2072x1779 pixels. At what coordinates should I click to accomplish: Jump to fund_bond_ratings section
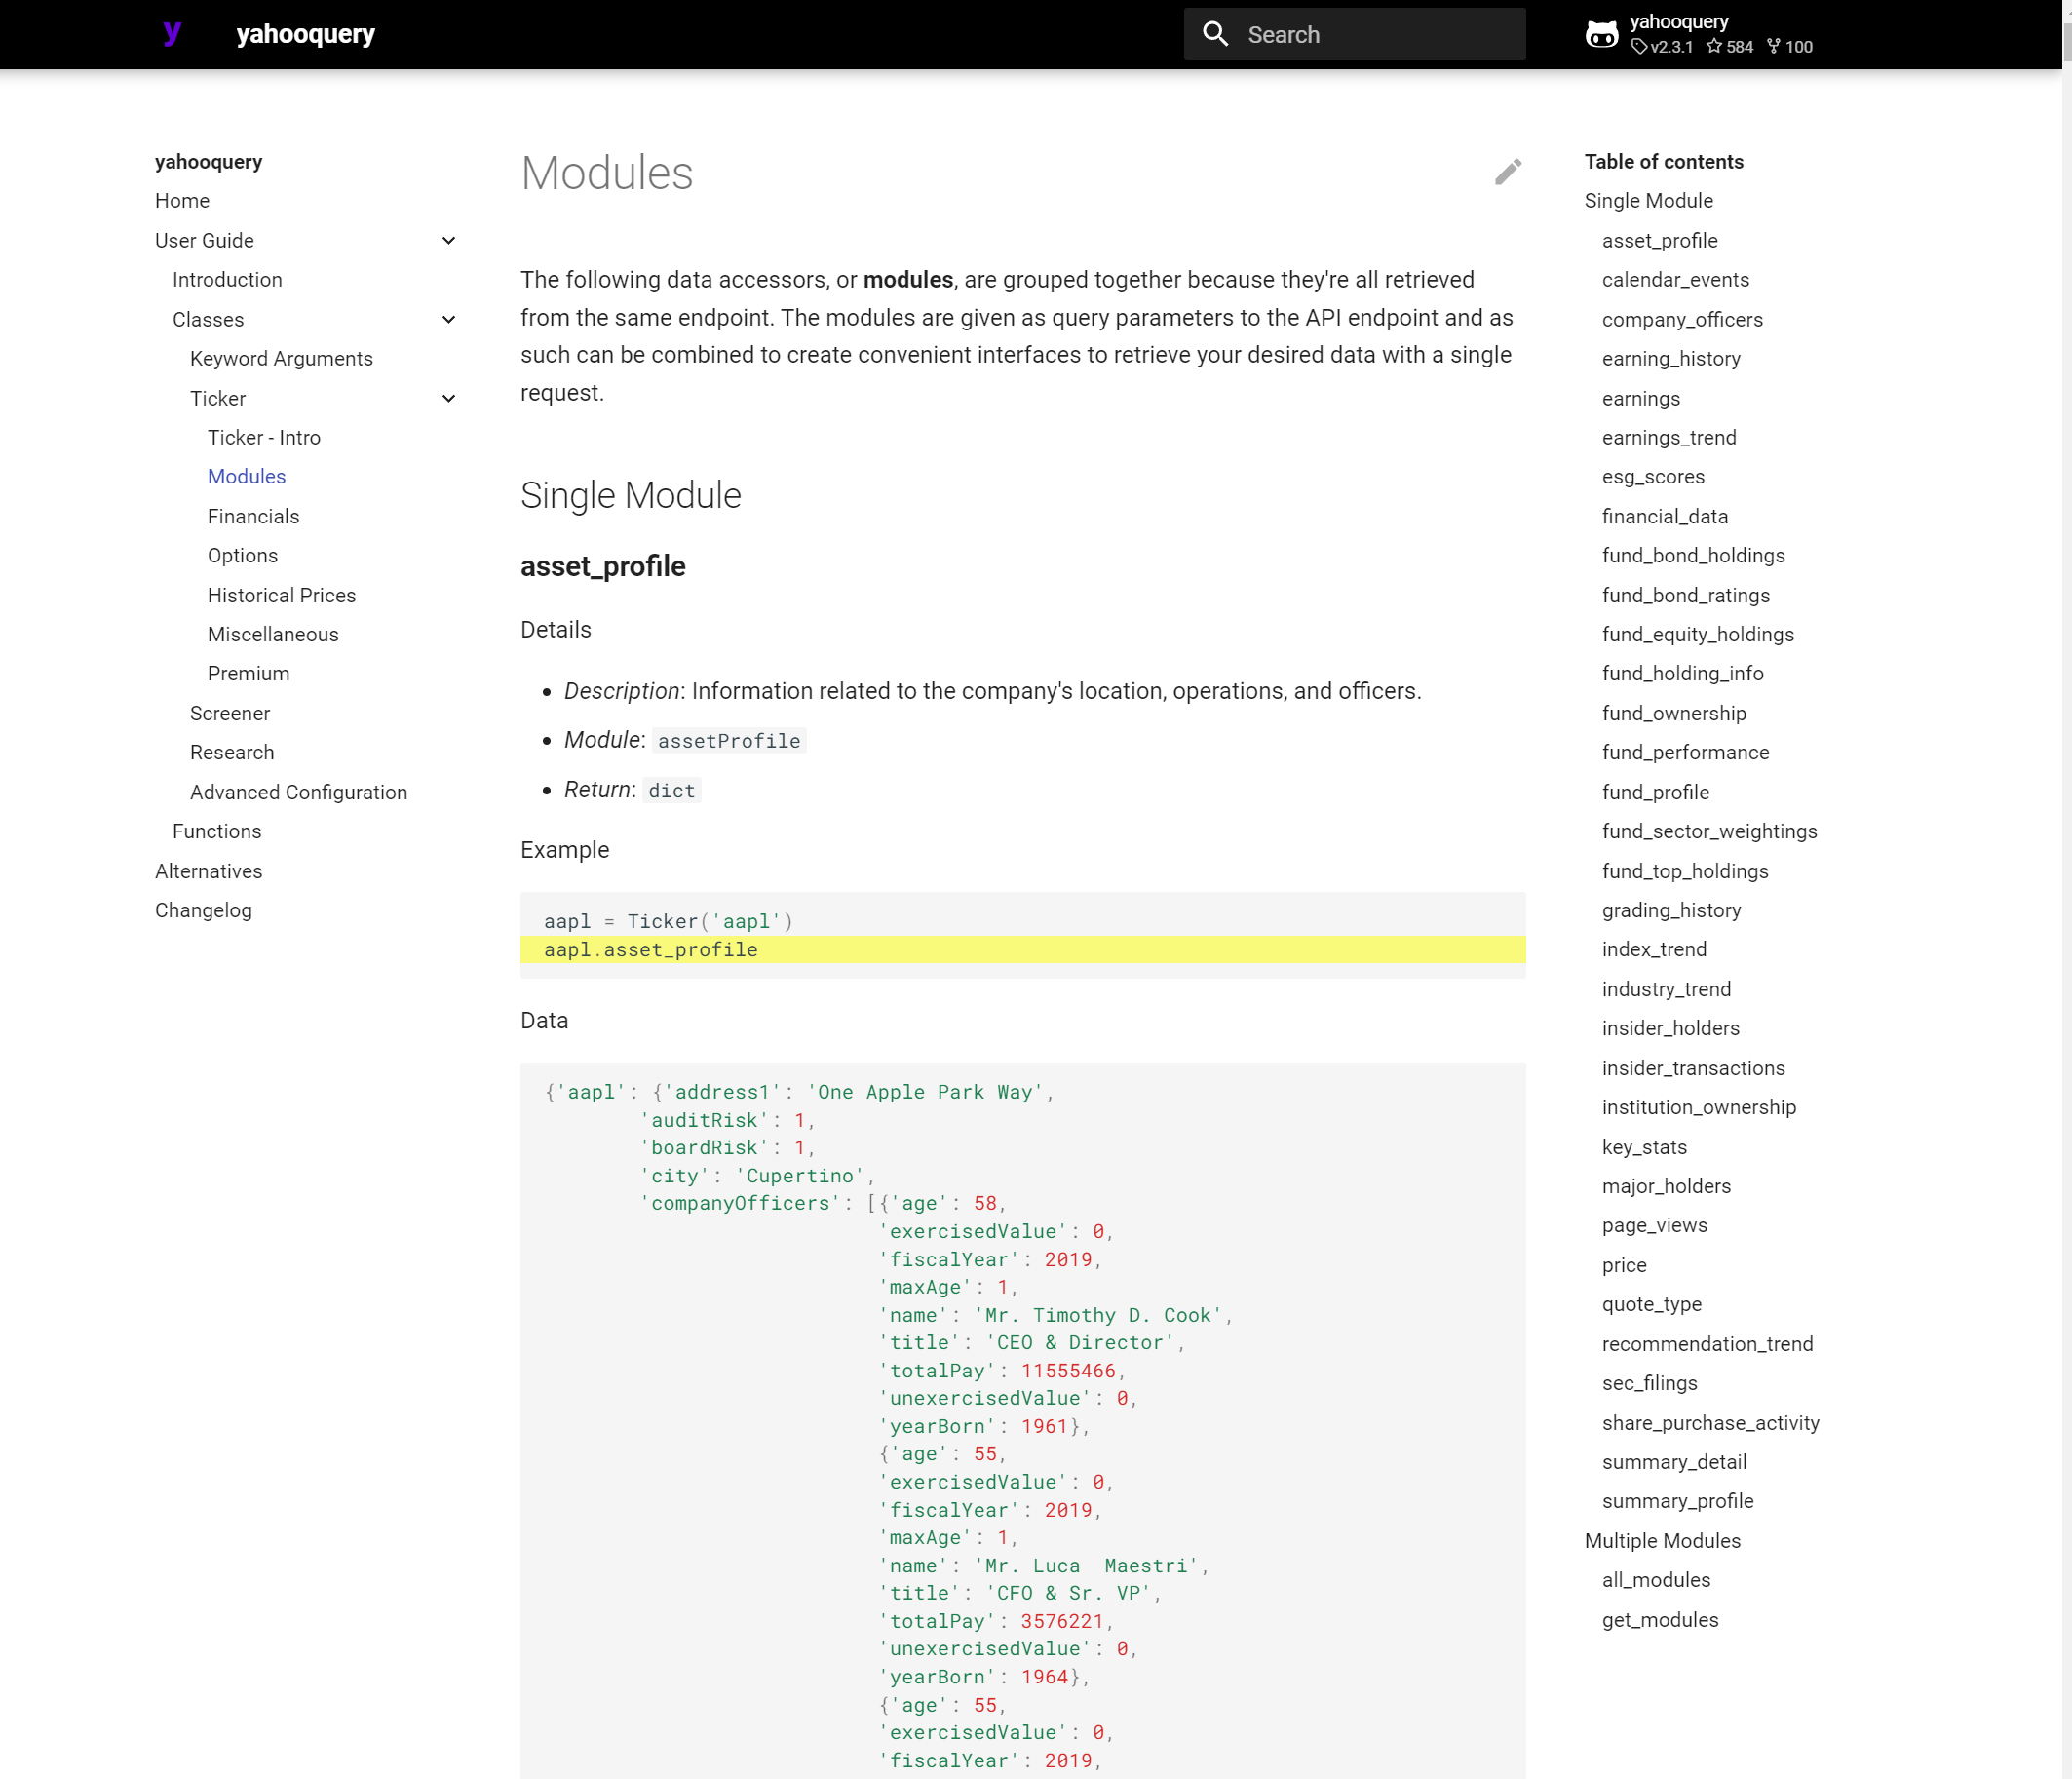click(x=1686, y=596)
